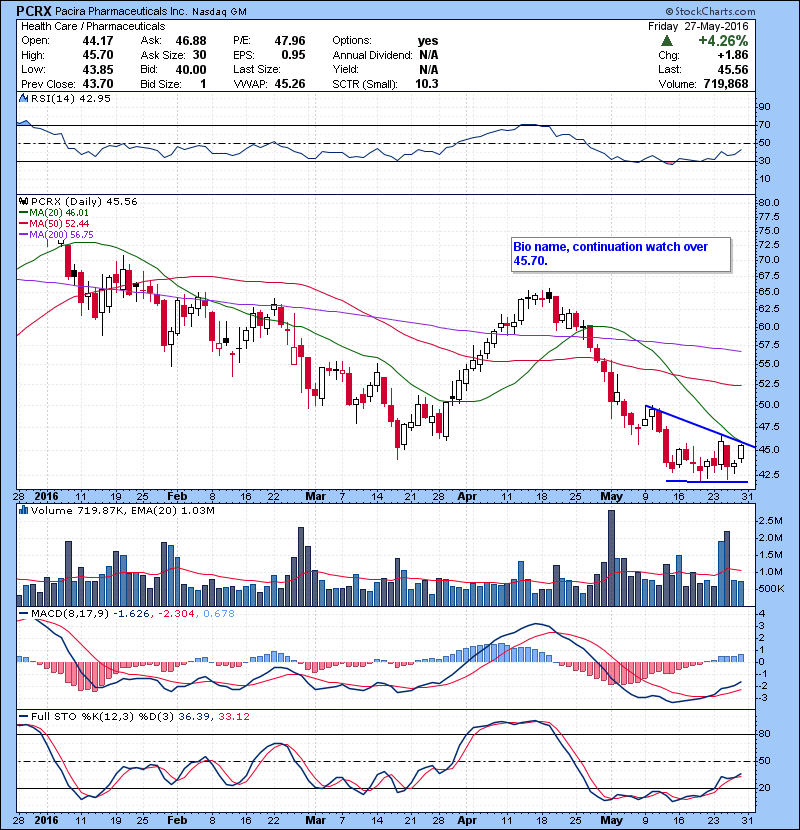Click the High value 45.70
800x830 pixels.
click(98, 55)
